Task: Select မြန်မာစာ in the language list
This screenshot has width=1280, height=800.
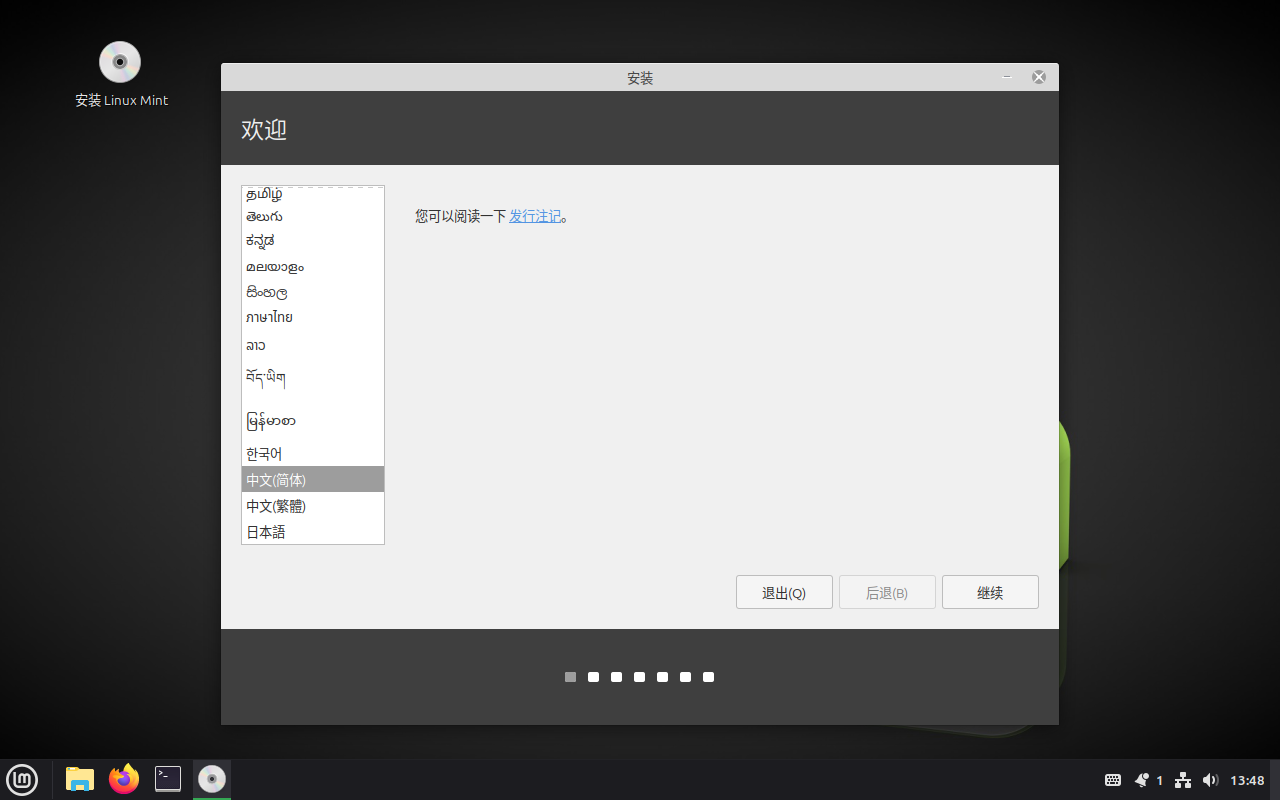Action: 313,420
